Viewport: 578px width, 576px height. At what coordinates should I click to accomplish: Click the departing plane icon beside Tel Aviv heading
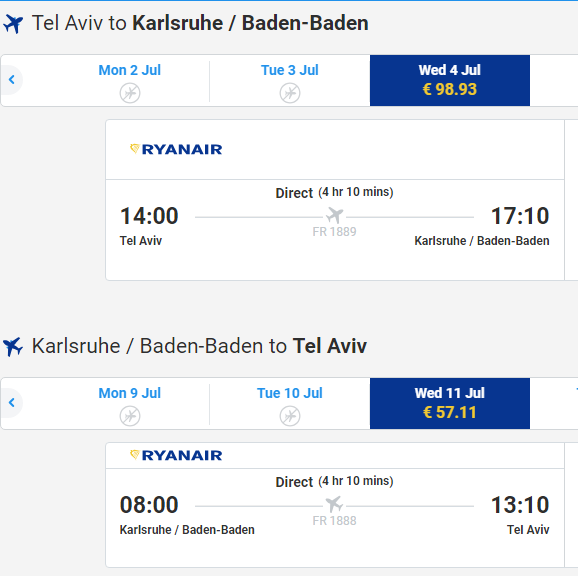(13, 24)
